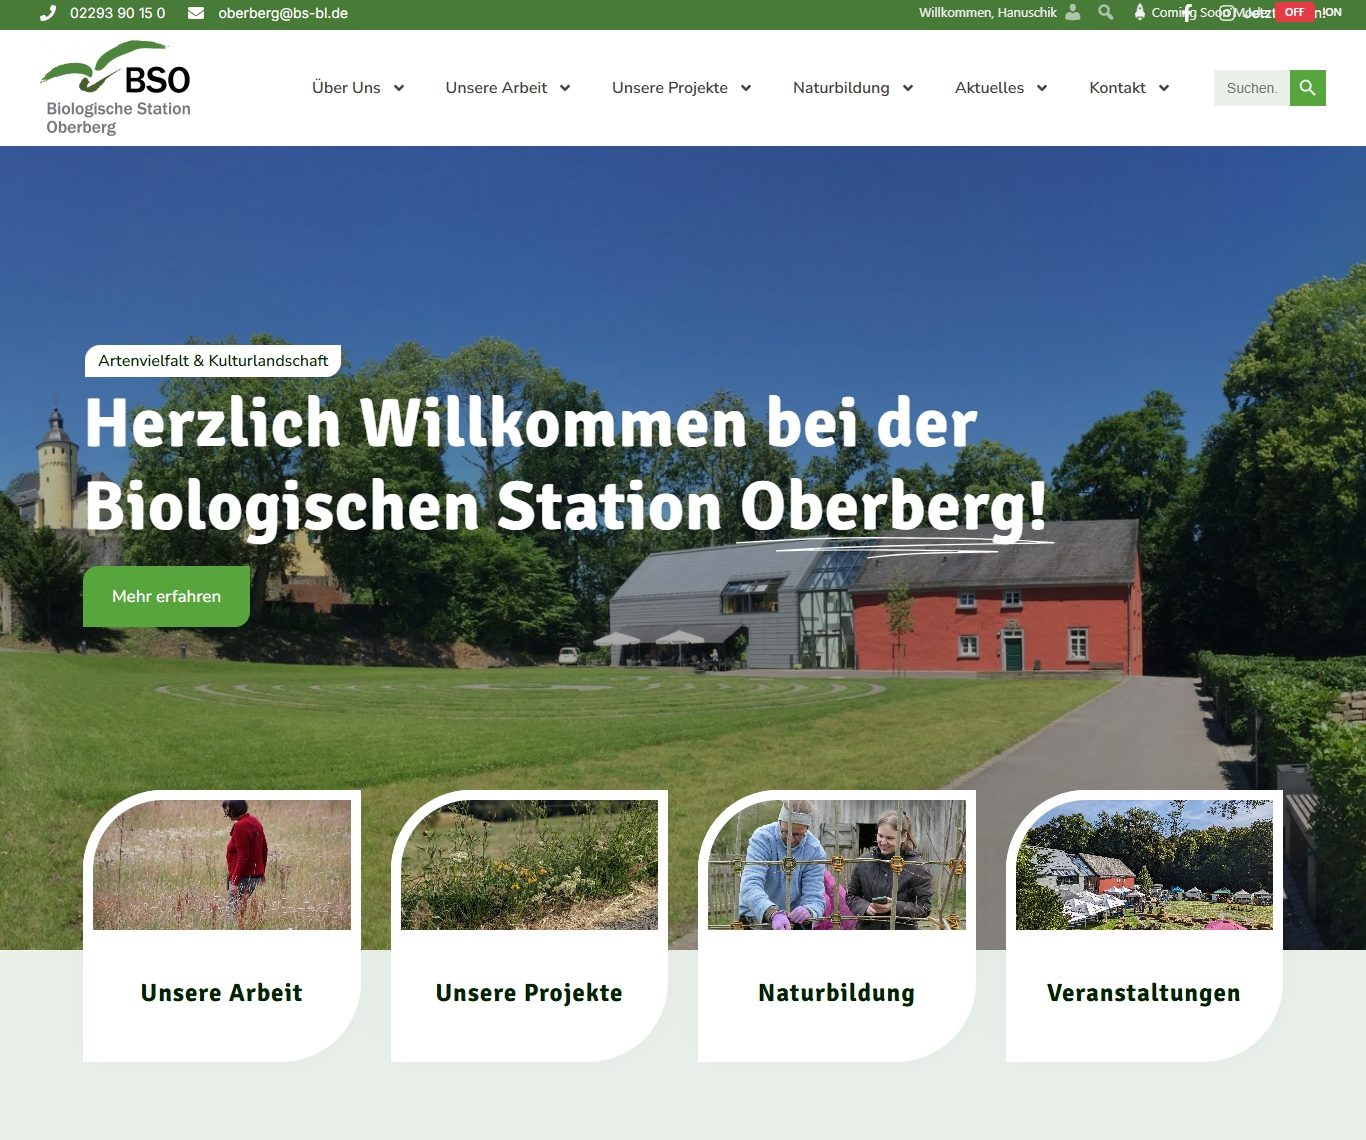Click the Mehr erfahren button
This screenshot has height=1140, width=1366.
point(166,596)
